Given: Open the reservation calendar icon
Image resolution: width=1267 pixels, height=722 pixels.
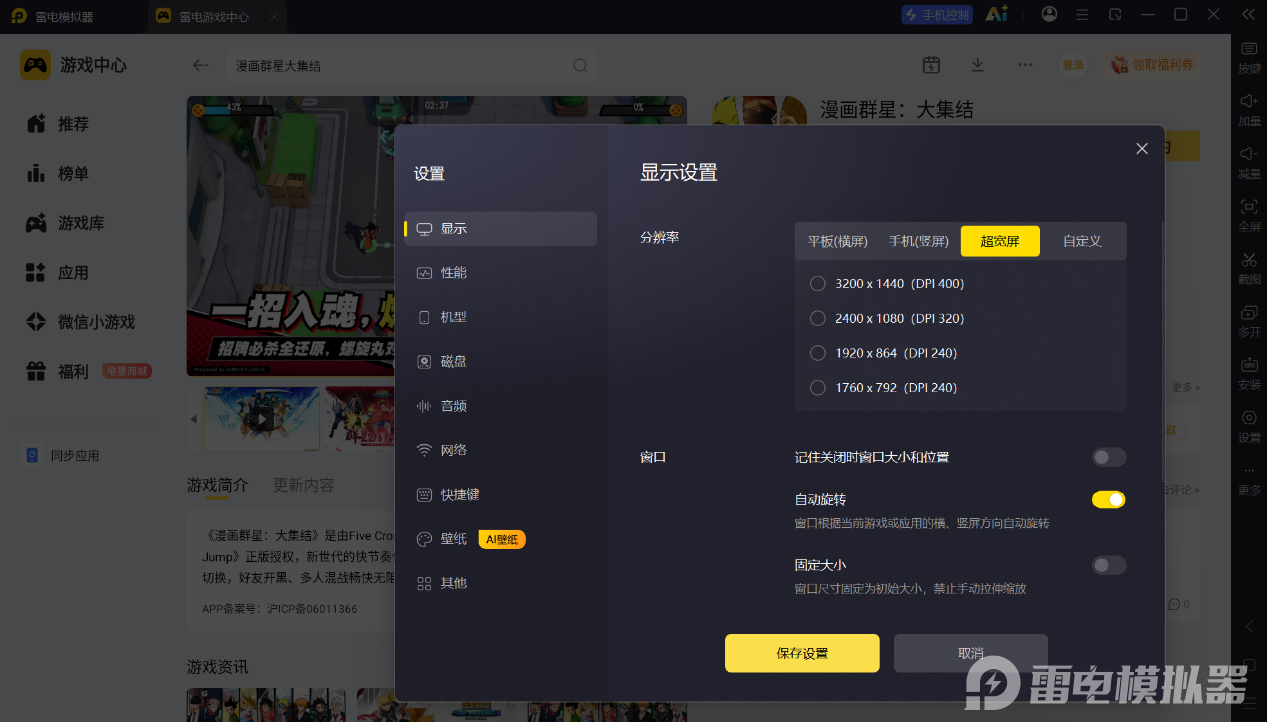Looking at the screenshot, I should click(931, 65).
